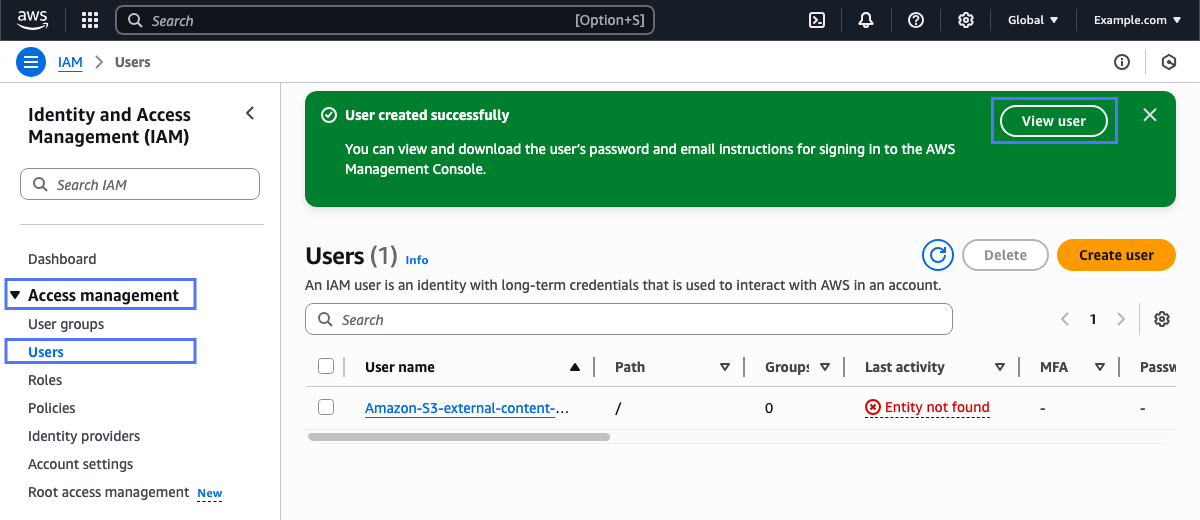1200x520 pixels.
Task: Focus the Users table search field
Action: click(x=629, y=319)
